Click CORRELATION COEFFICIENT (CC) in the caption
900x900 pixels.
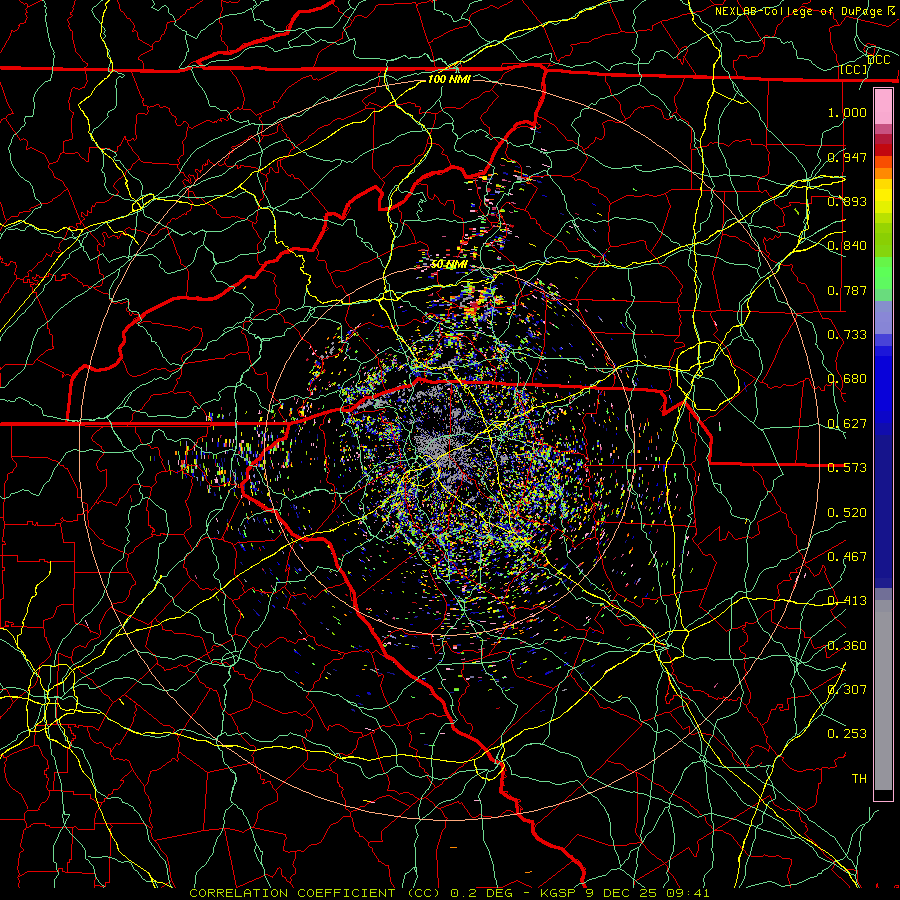pos(315,893)
